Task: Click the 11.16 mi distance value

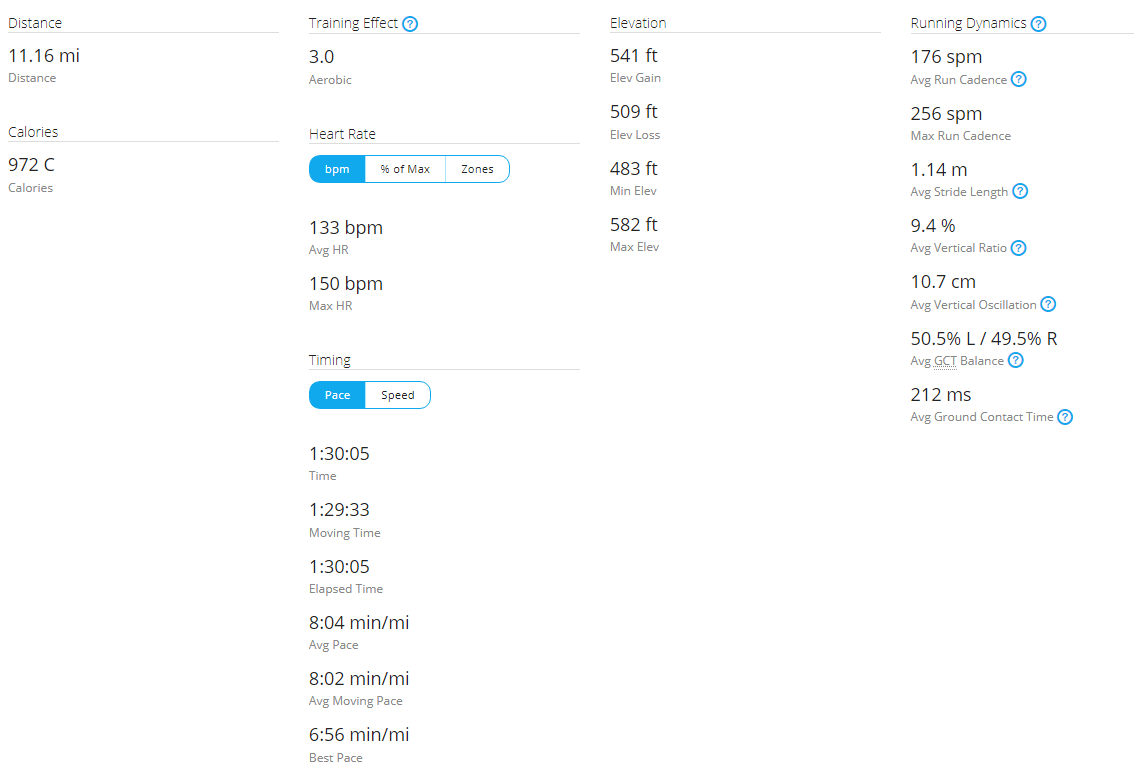Action: tap(44, 56)
